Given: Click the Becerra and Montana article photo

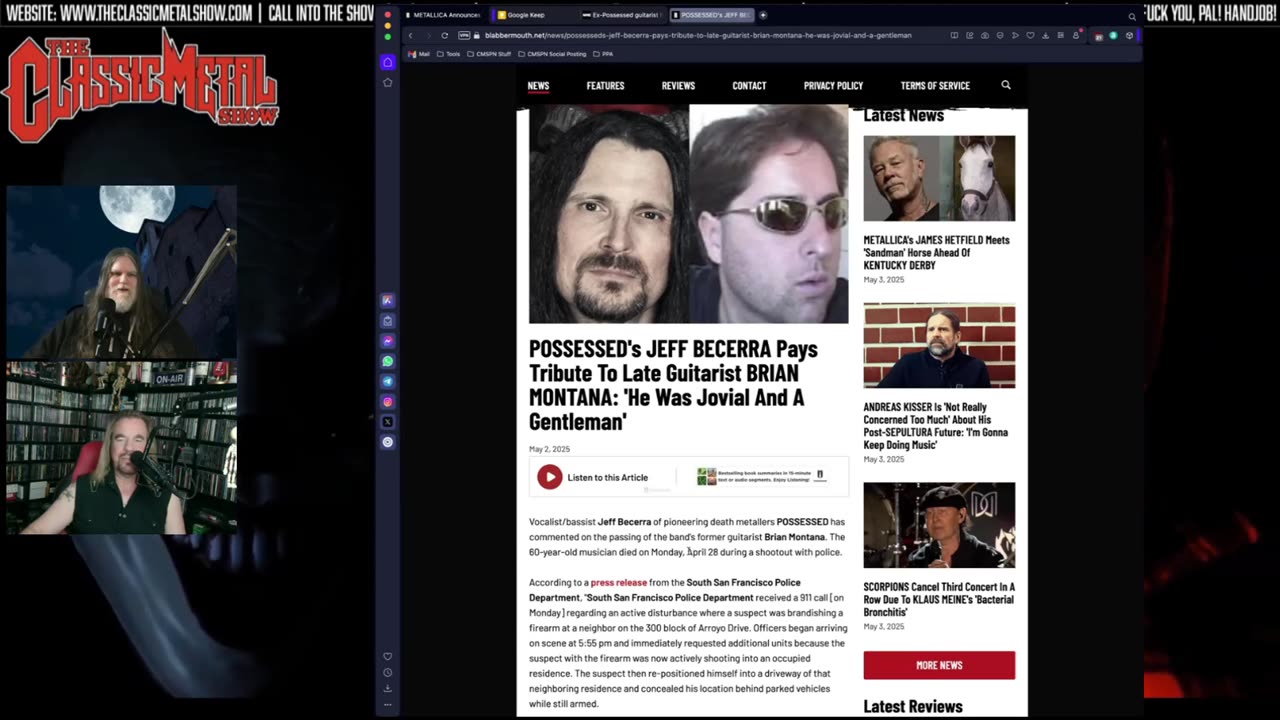Looking at the screenshot, I should coord(688,214).
